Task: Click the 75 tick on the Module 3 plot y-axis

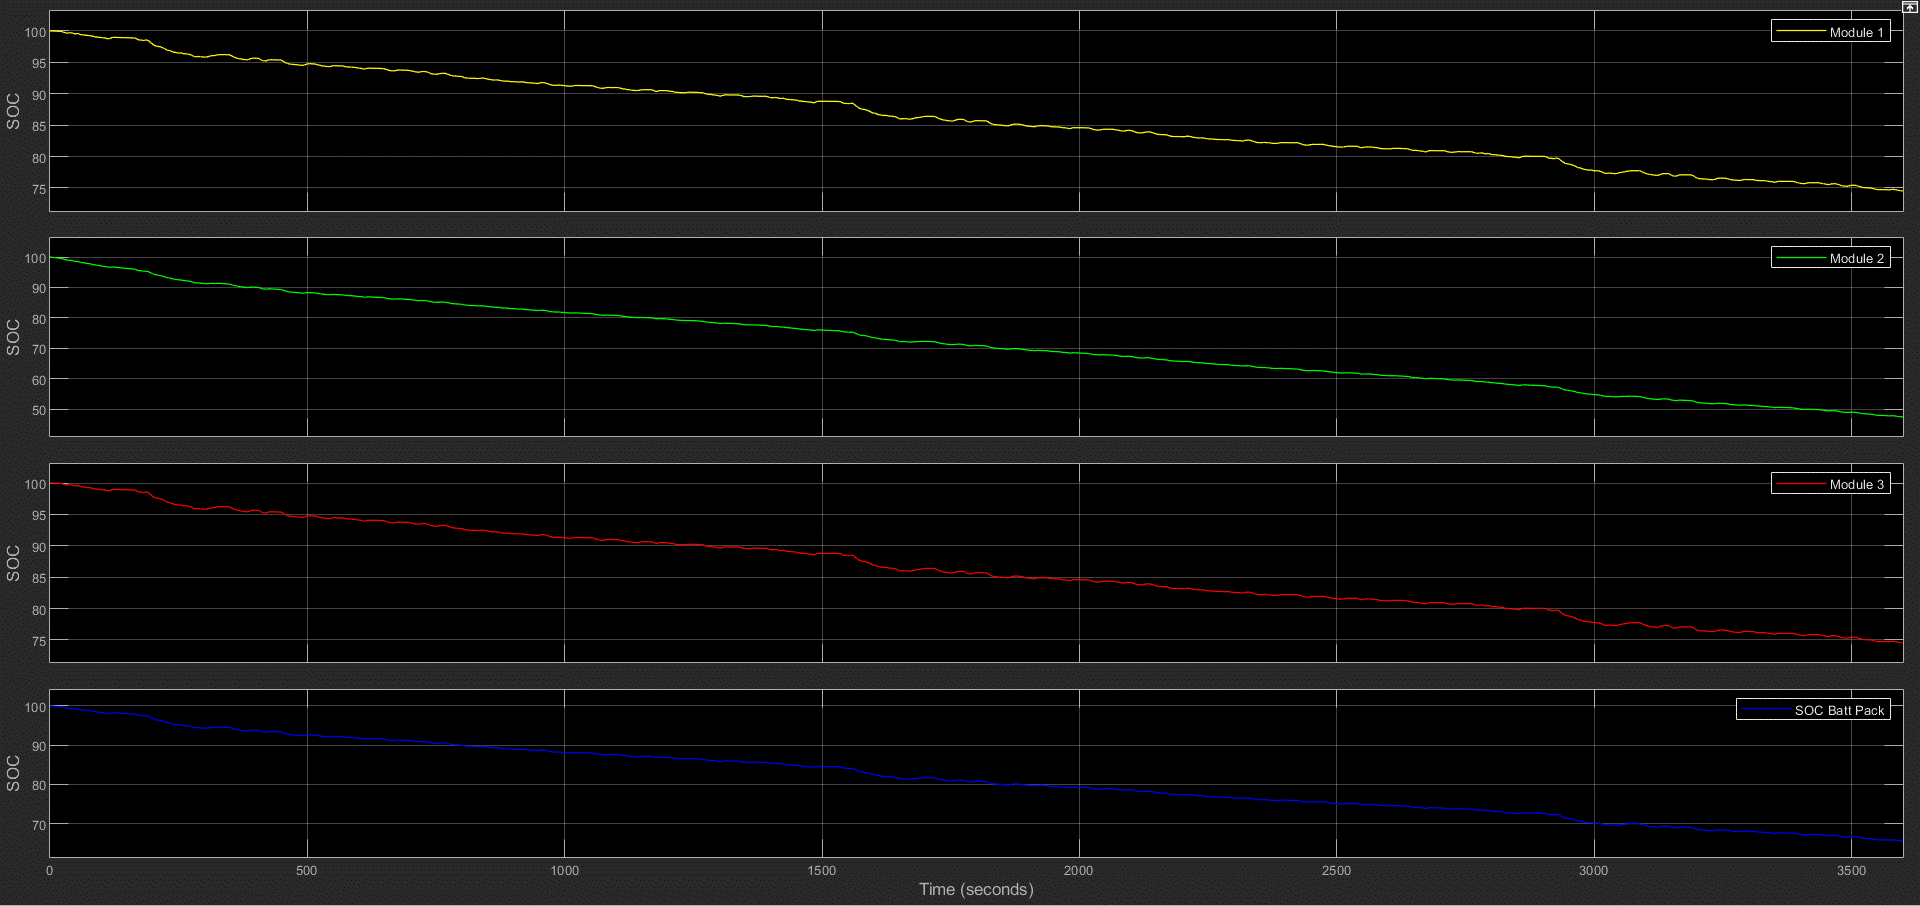Action: pos(39,641)
